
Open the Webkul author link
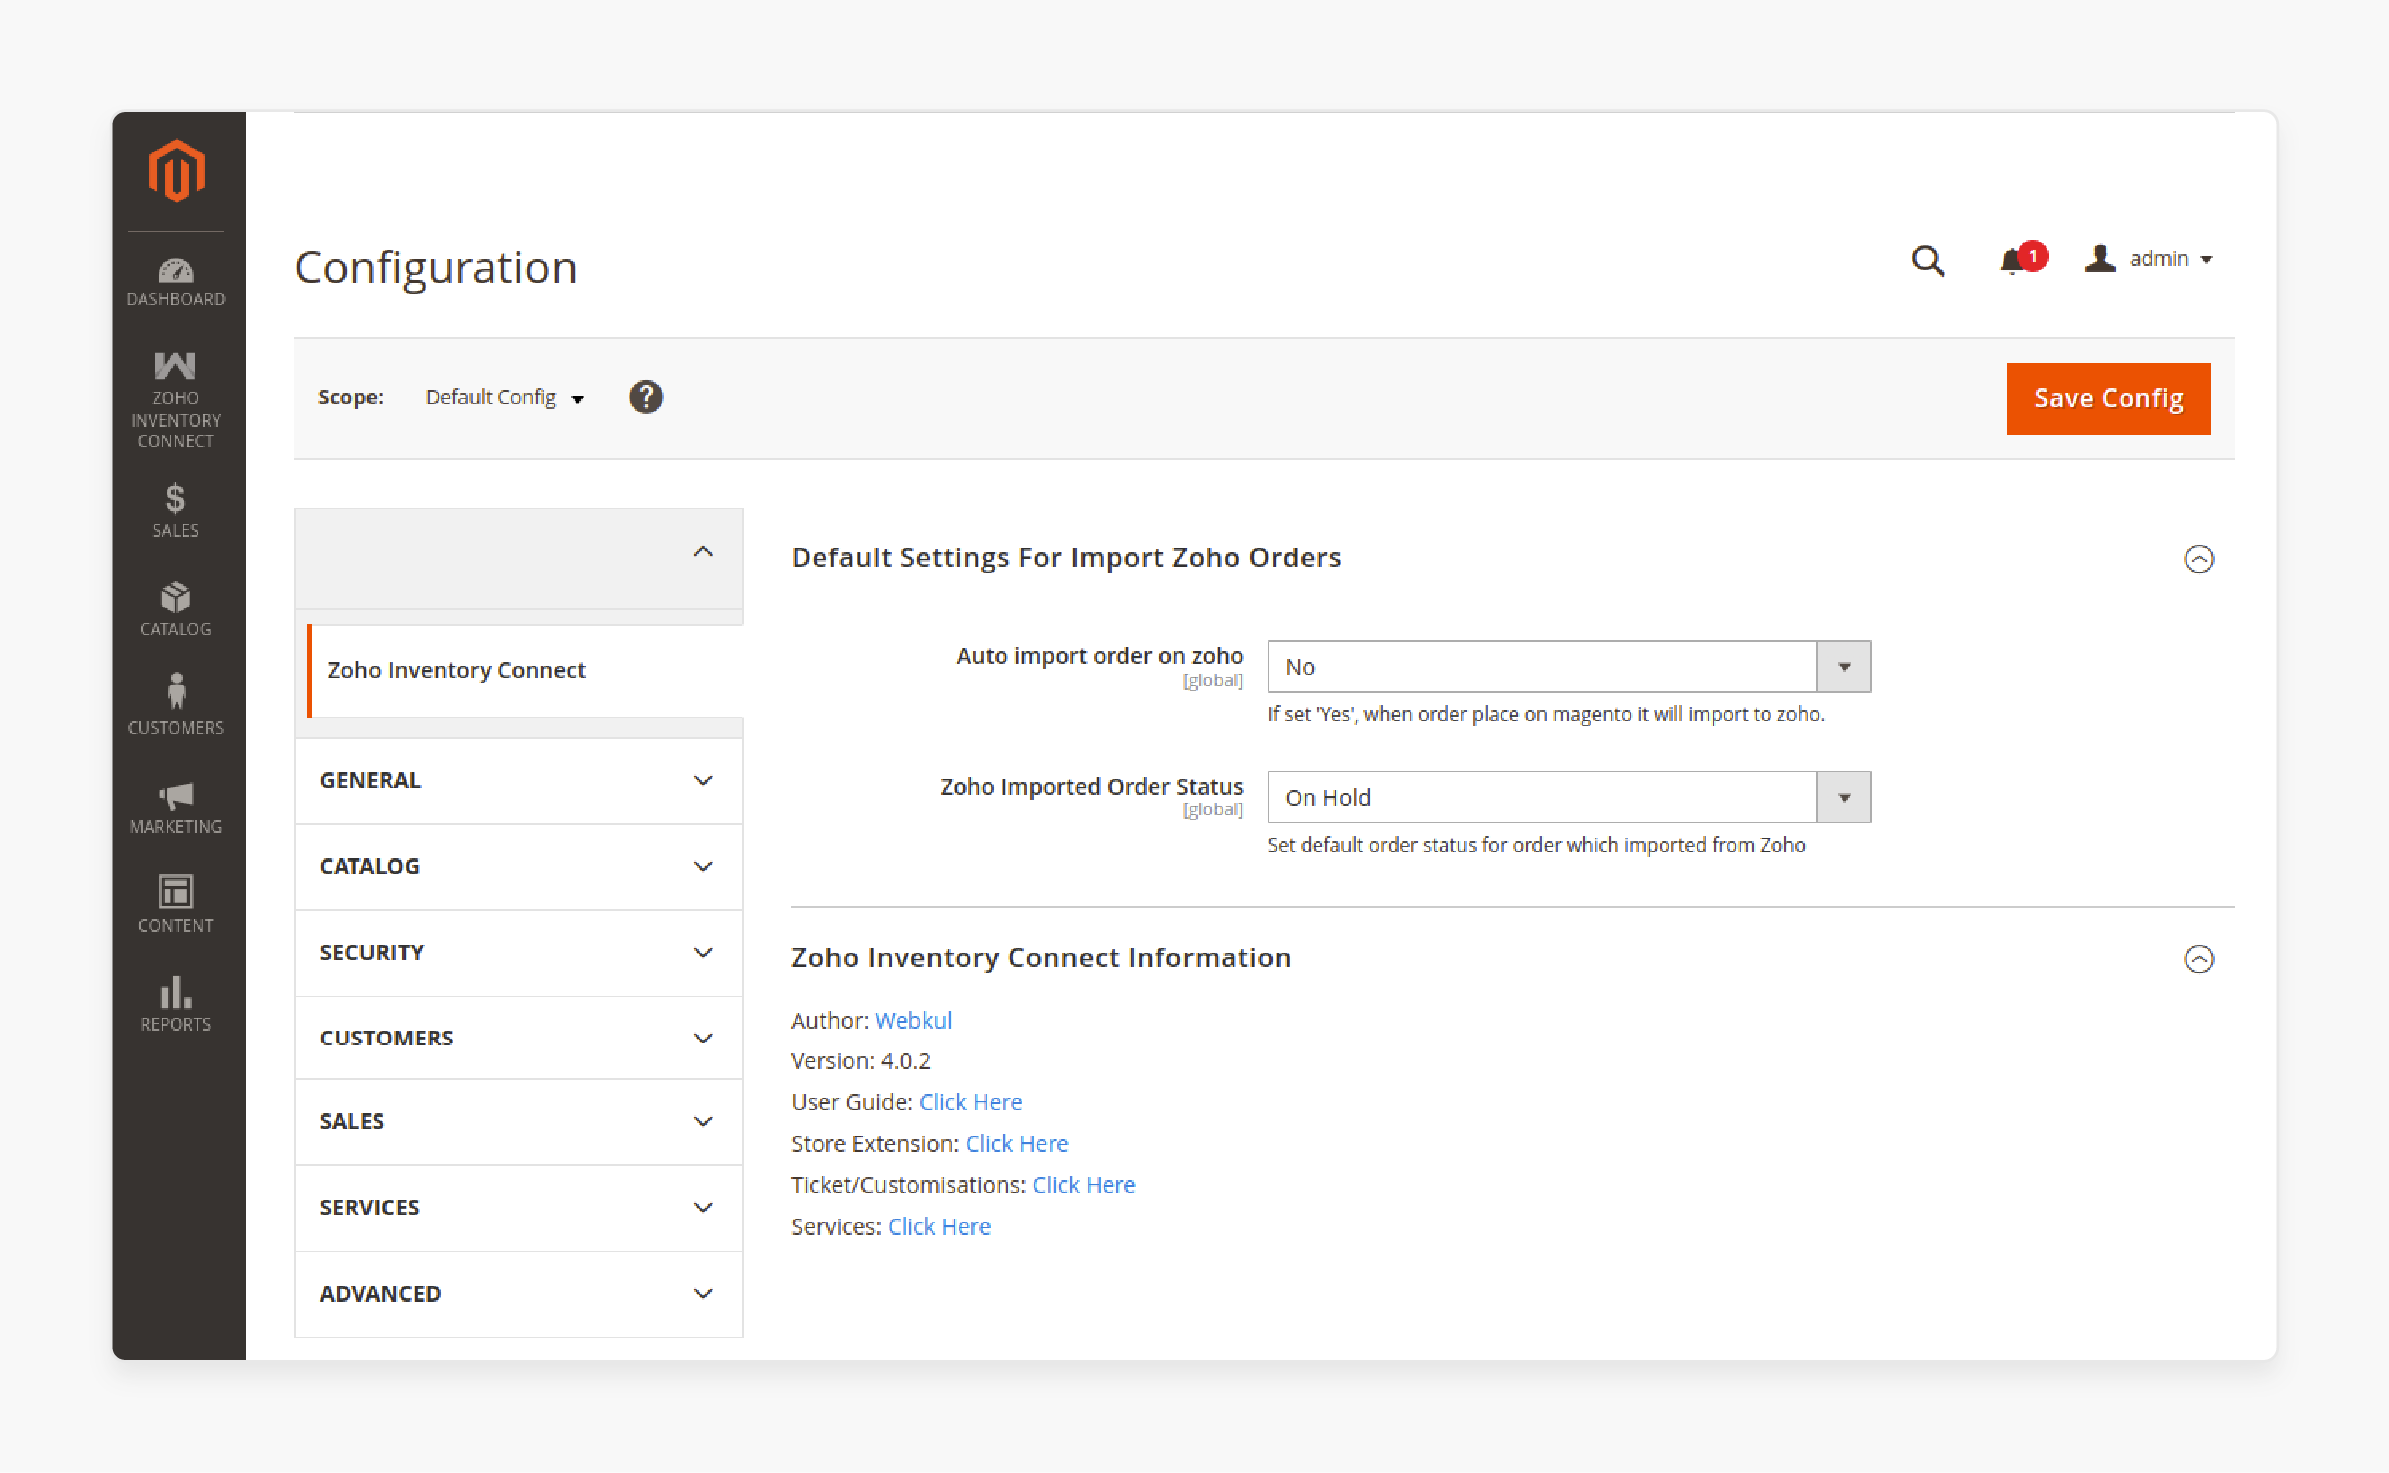[913, 1020]
